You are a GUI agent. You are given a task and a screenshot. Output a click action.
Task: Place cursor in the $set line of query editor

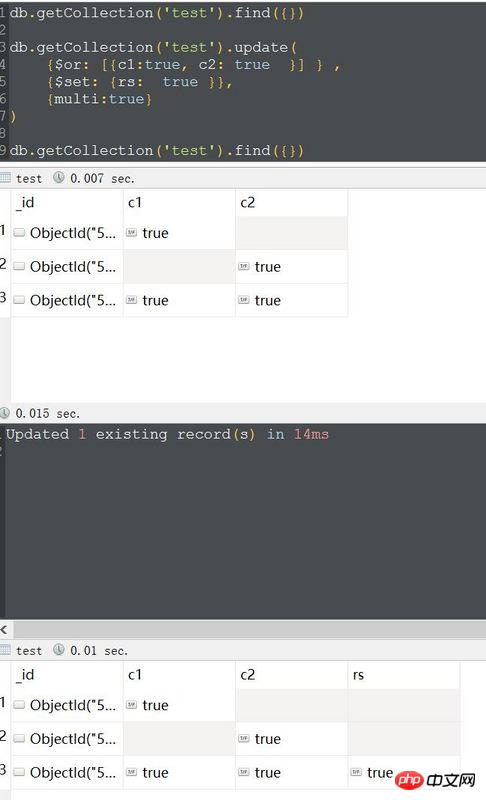pos(140,82)
